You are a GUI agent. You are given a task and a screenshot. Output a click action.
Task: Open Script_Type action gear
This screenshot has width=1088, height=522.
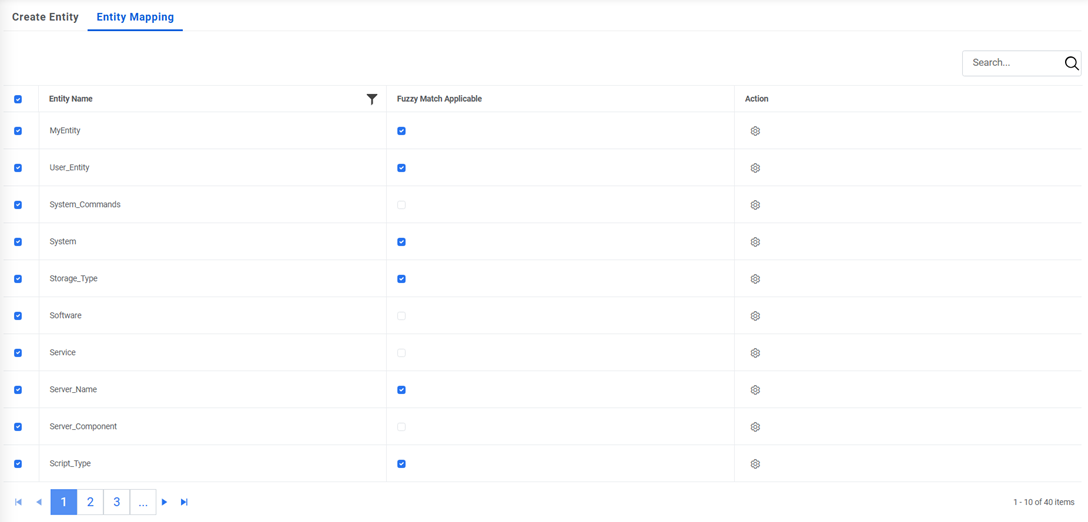[755, 464]
